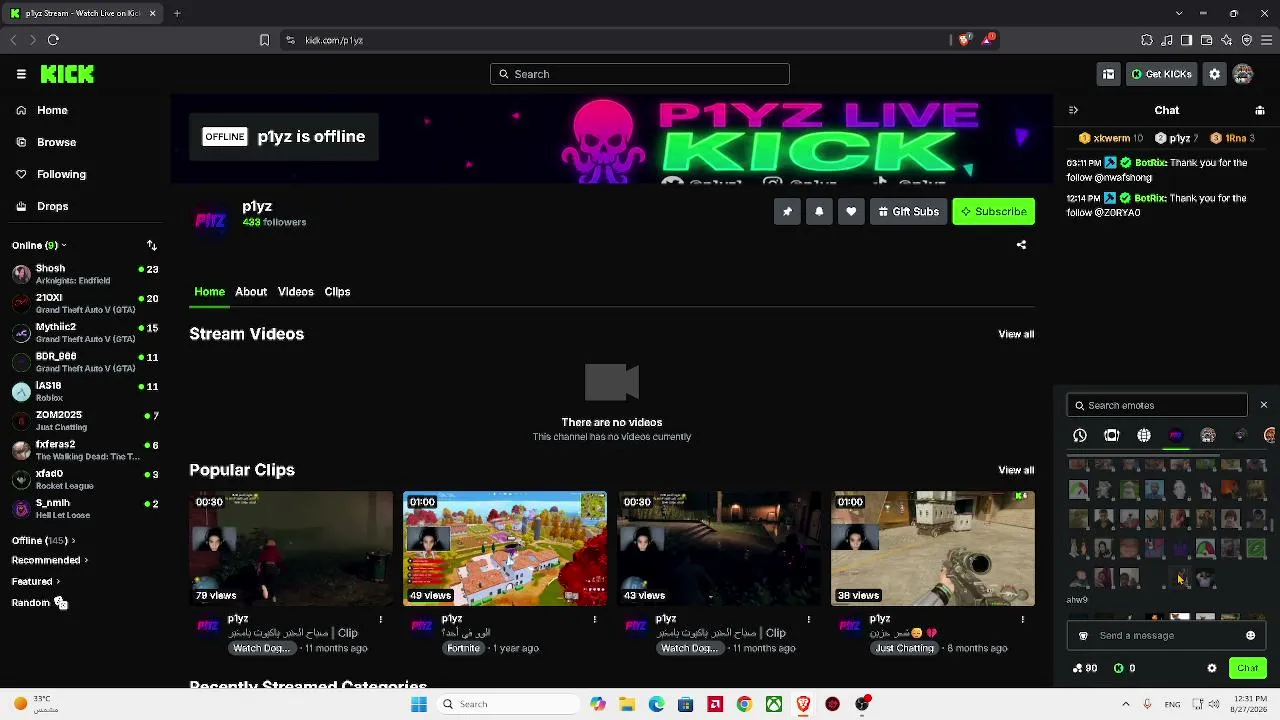Open Brave Wallet icon
This screenshot has width=1280, height=720.
(x=1207, y=40)
